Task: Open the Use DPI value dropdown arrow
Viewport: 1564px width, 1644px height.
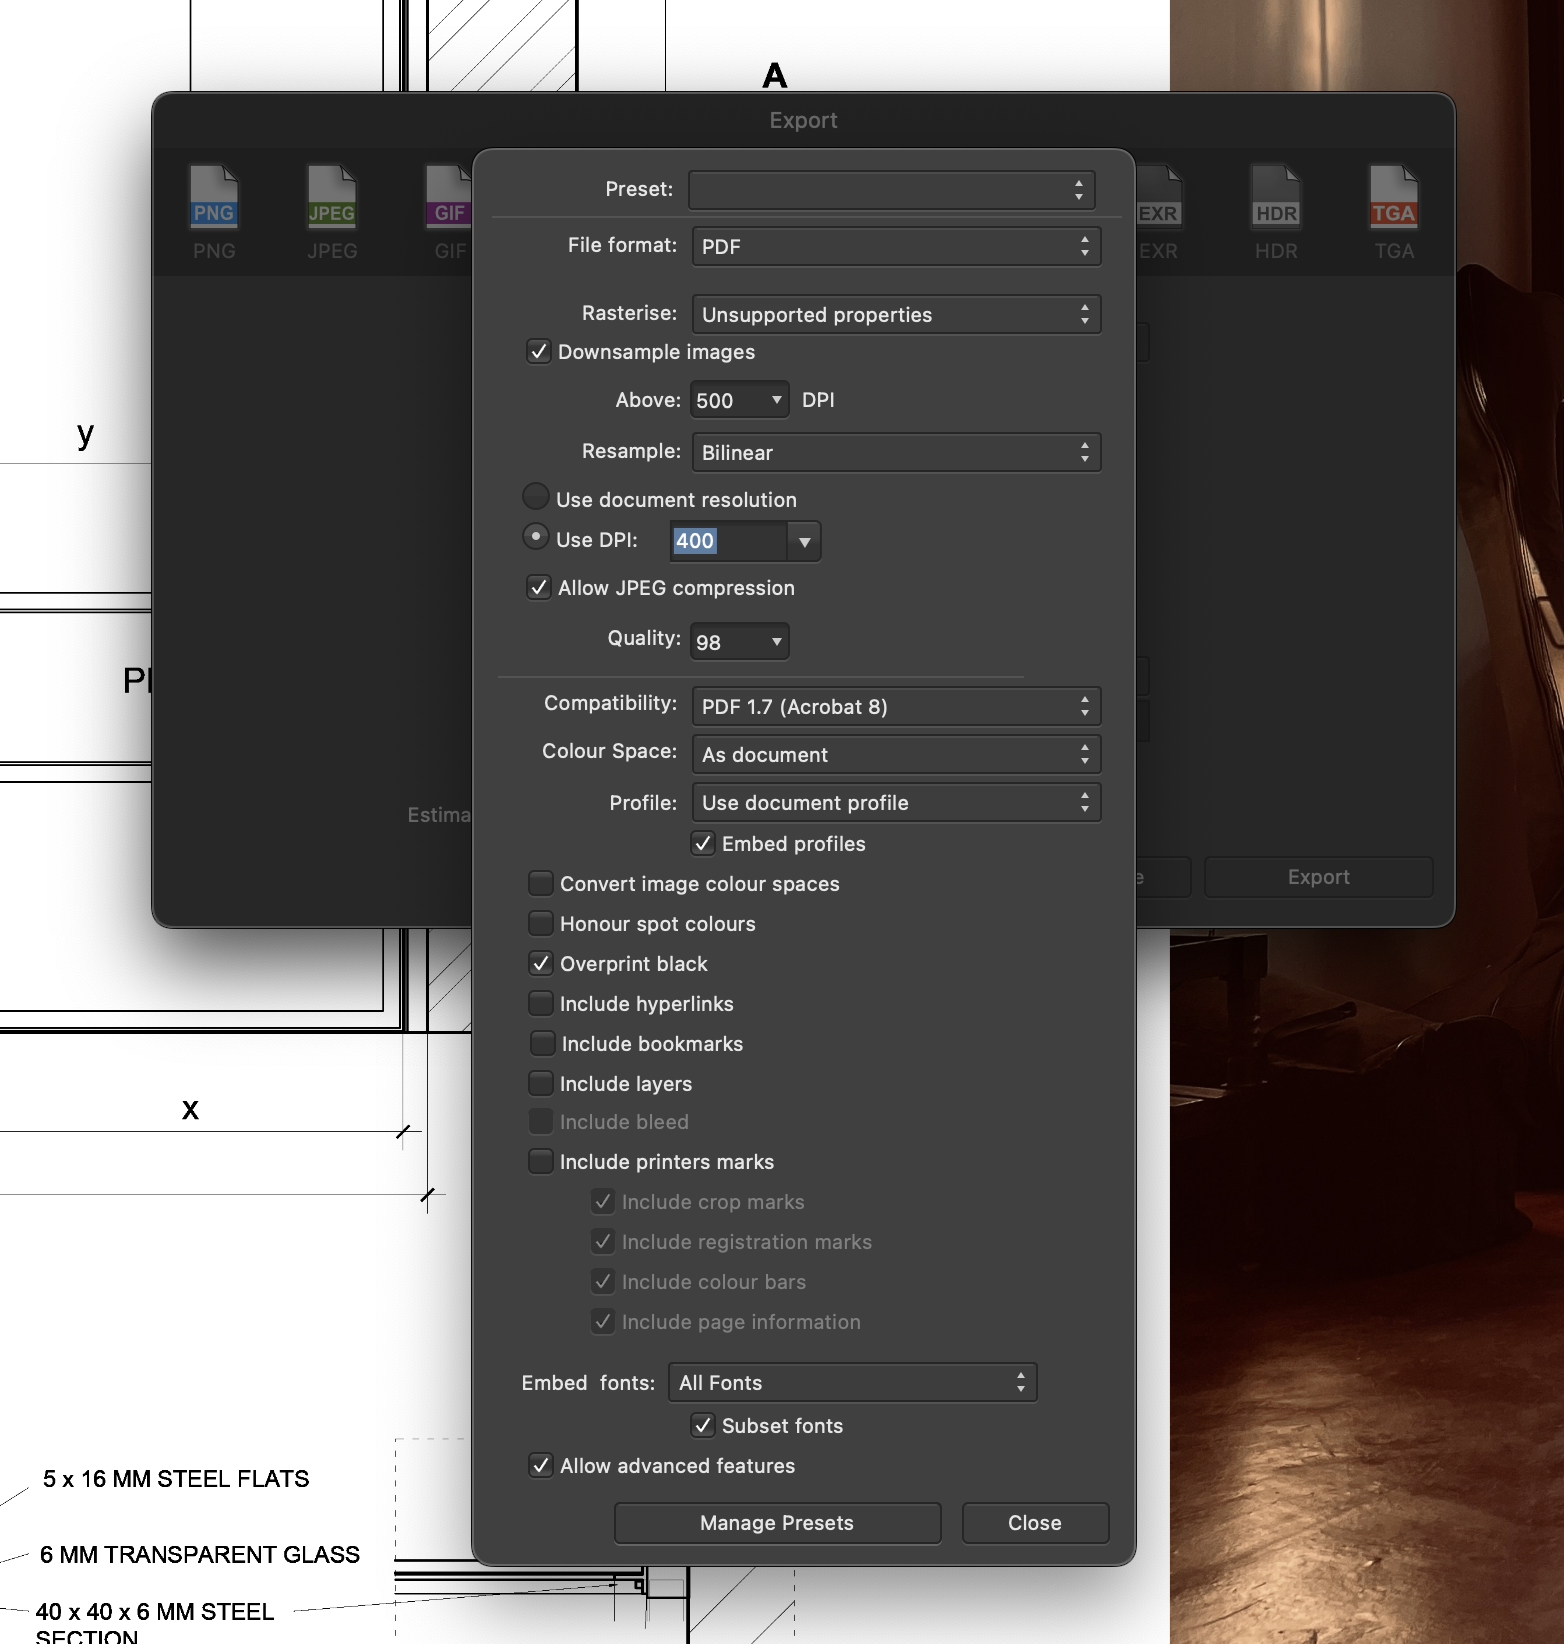Action: point(804,542)
